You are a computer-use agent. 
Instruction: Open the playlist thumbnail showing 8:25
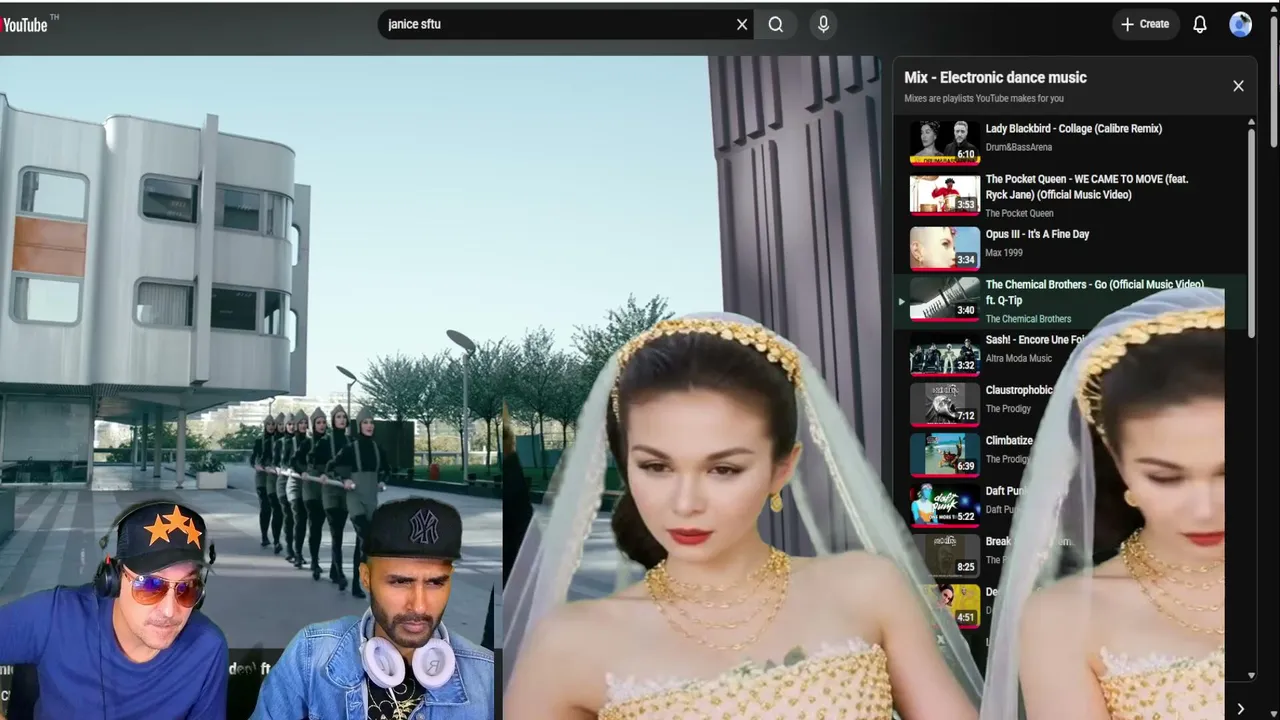point(945,555)
